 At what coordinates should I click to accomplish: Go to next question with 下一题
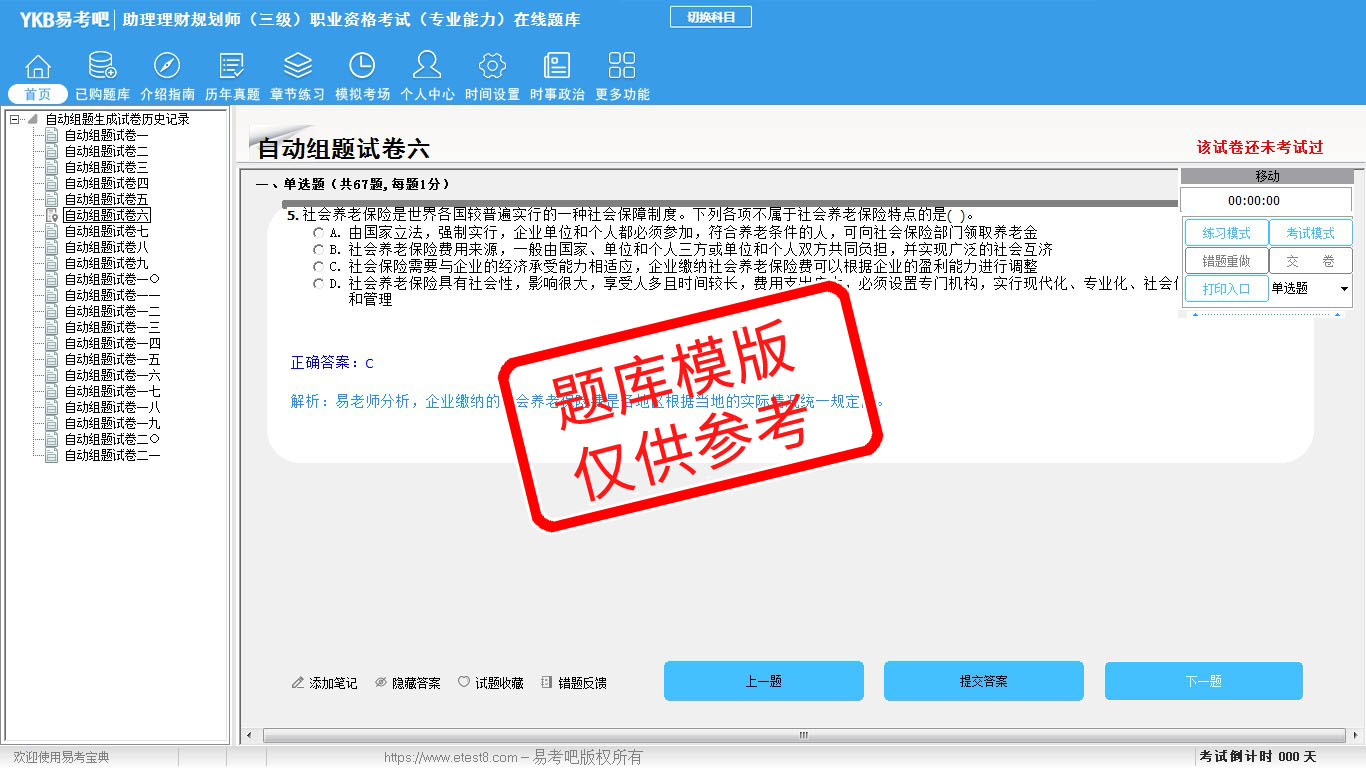click(x=1203, y=681)
